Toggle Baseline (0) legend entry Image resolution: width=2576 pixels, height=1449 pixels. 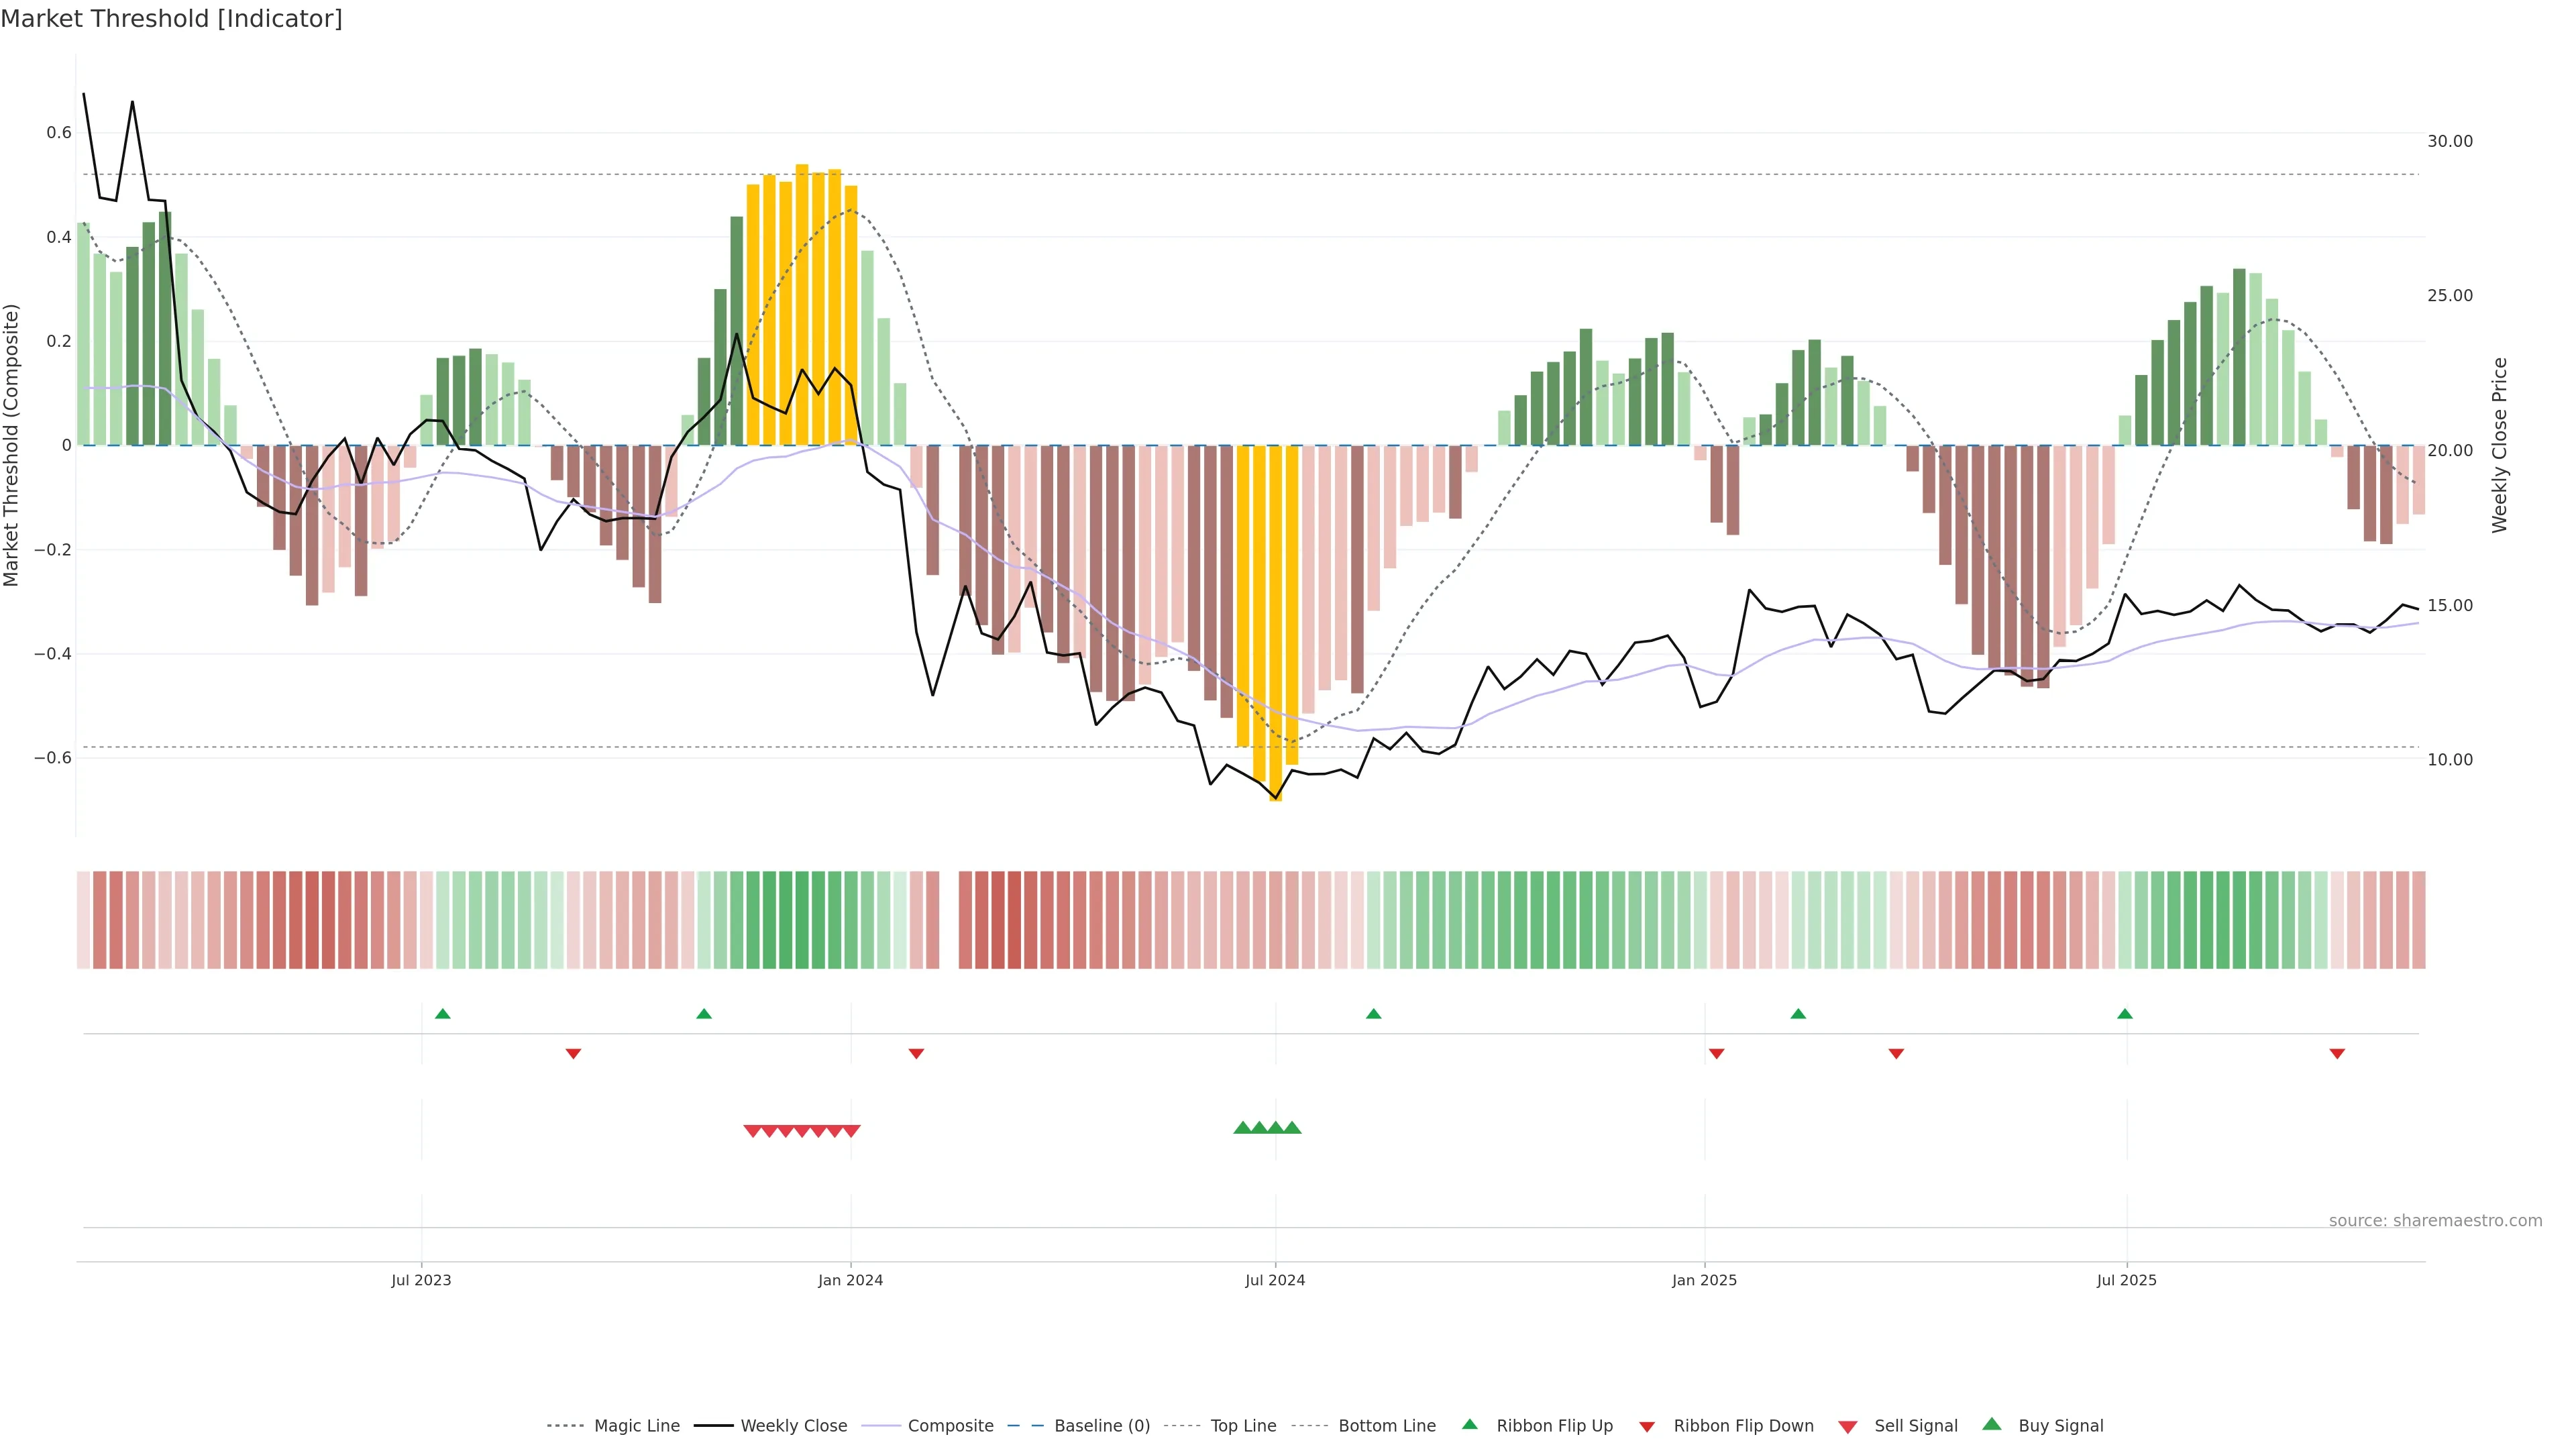pos(1101,1426)
